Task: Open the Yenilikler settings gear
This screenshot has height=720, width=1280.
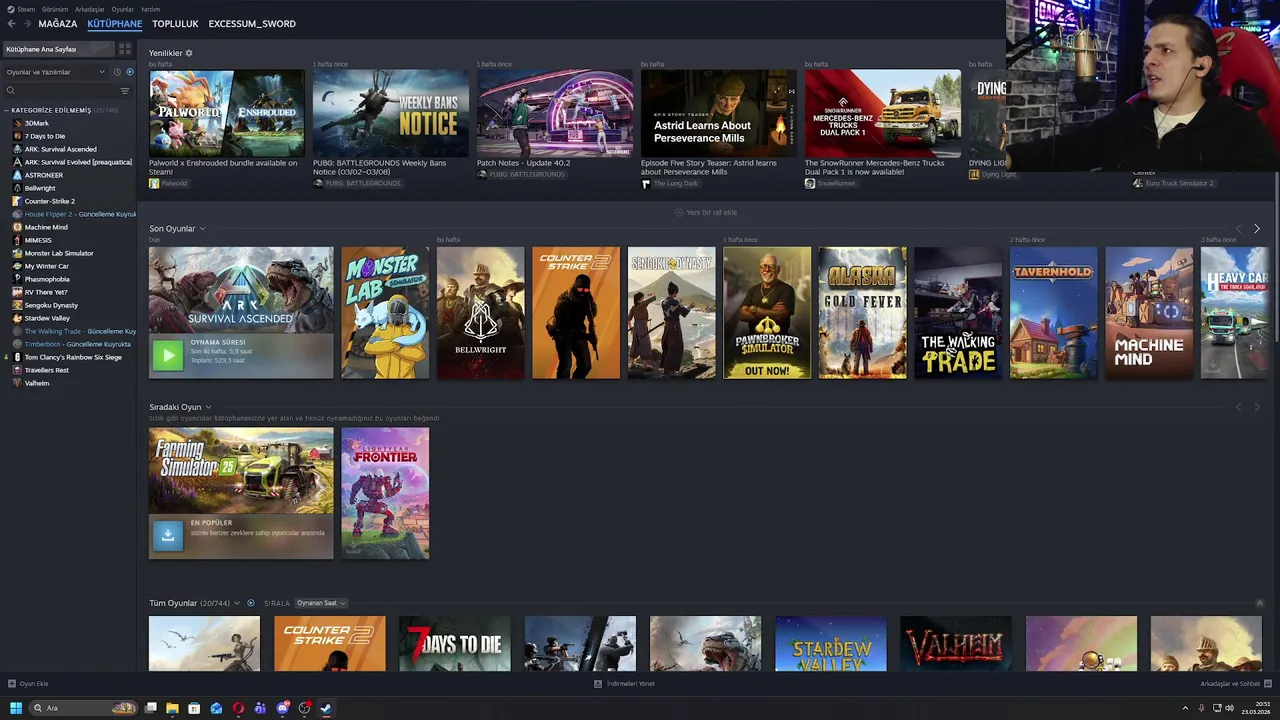Action: pyautogui.click(x=189, y=53)
